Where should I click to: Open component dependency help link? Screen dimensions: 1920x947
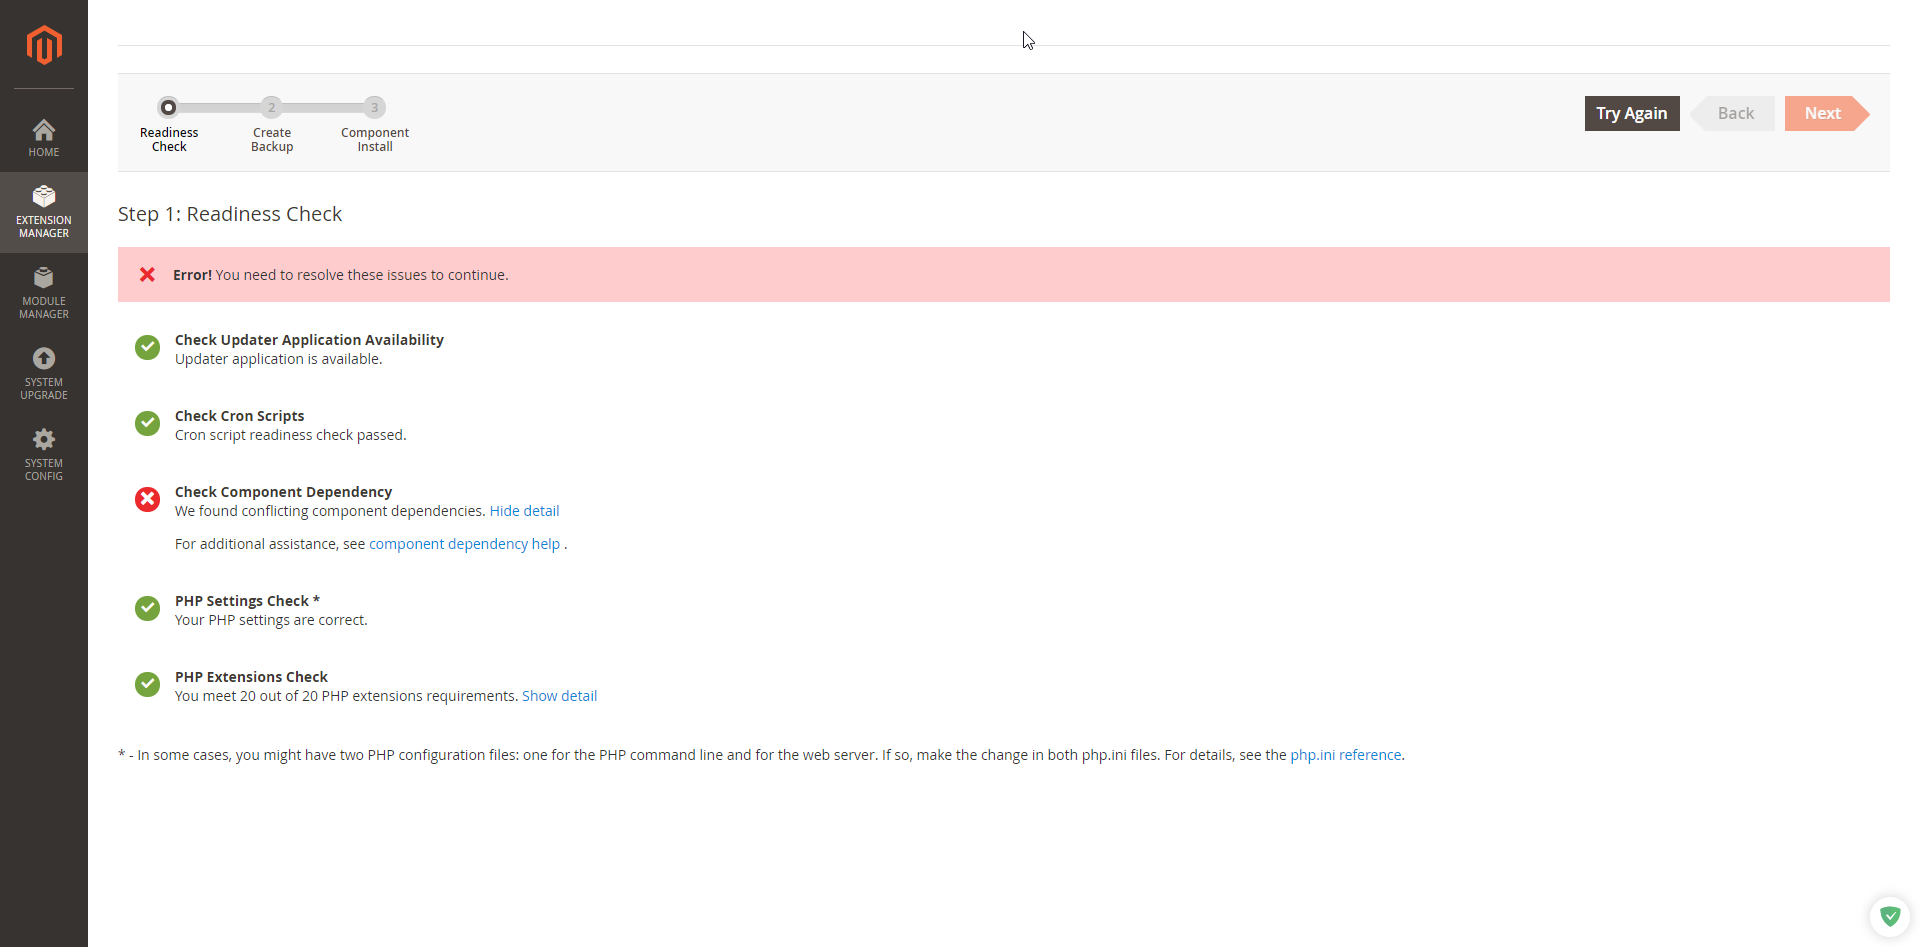[x=464, y=544]
